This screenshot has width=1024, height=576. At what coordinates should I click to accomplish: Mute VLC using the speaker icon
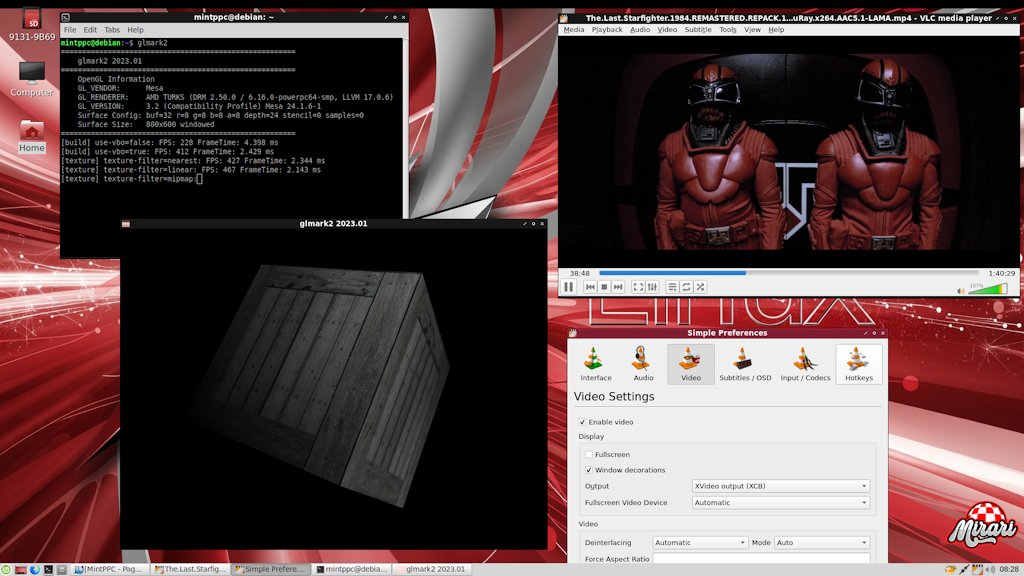point(961,291)
